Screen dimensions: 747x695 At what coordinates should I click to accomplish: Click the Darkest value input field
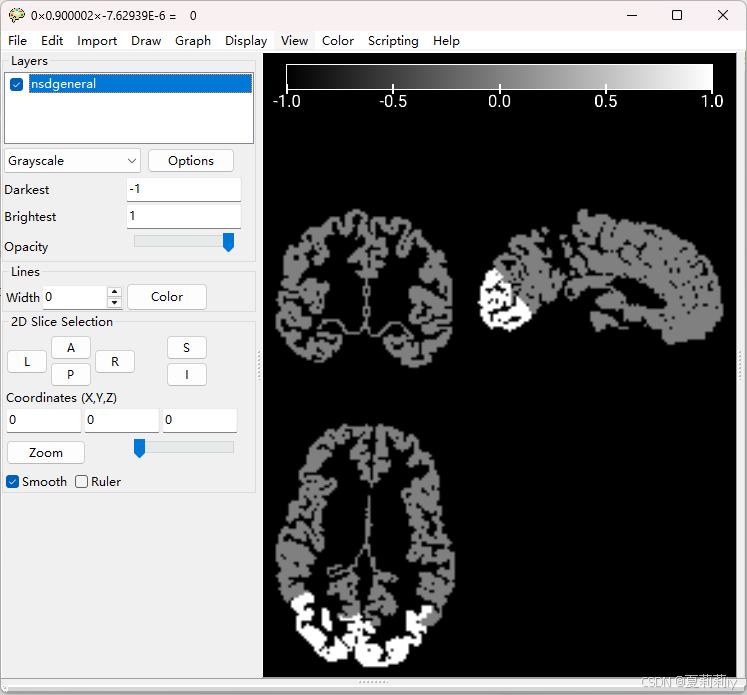coord(184,190)
